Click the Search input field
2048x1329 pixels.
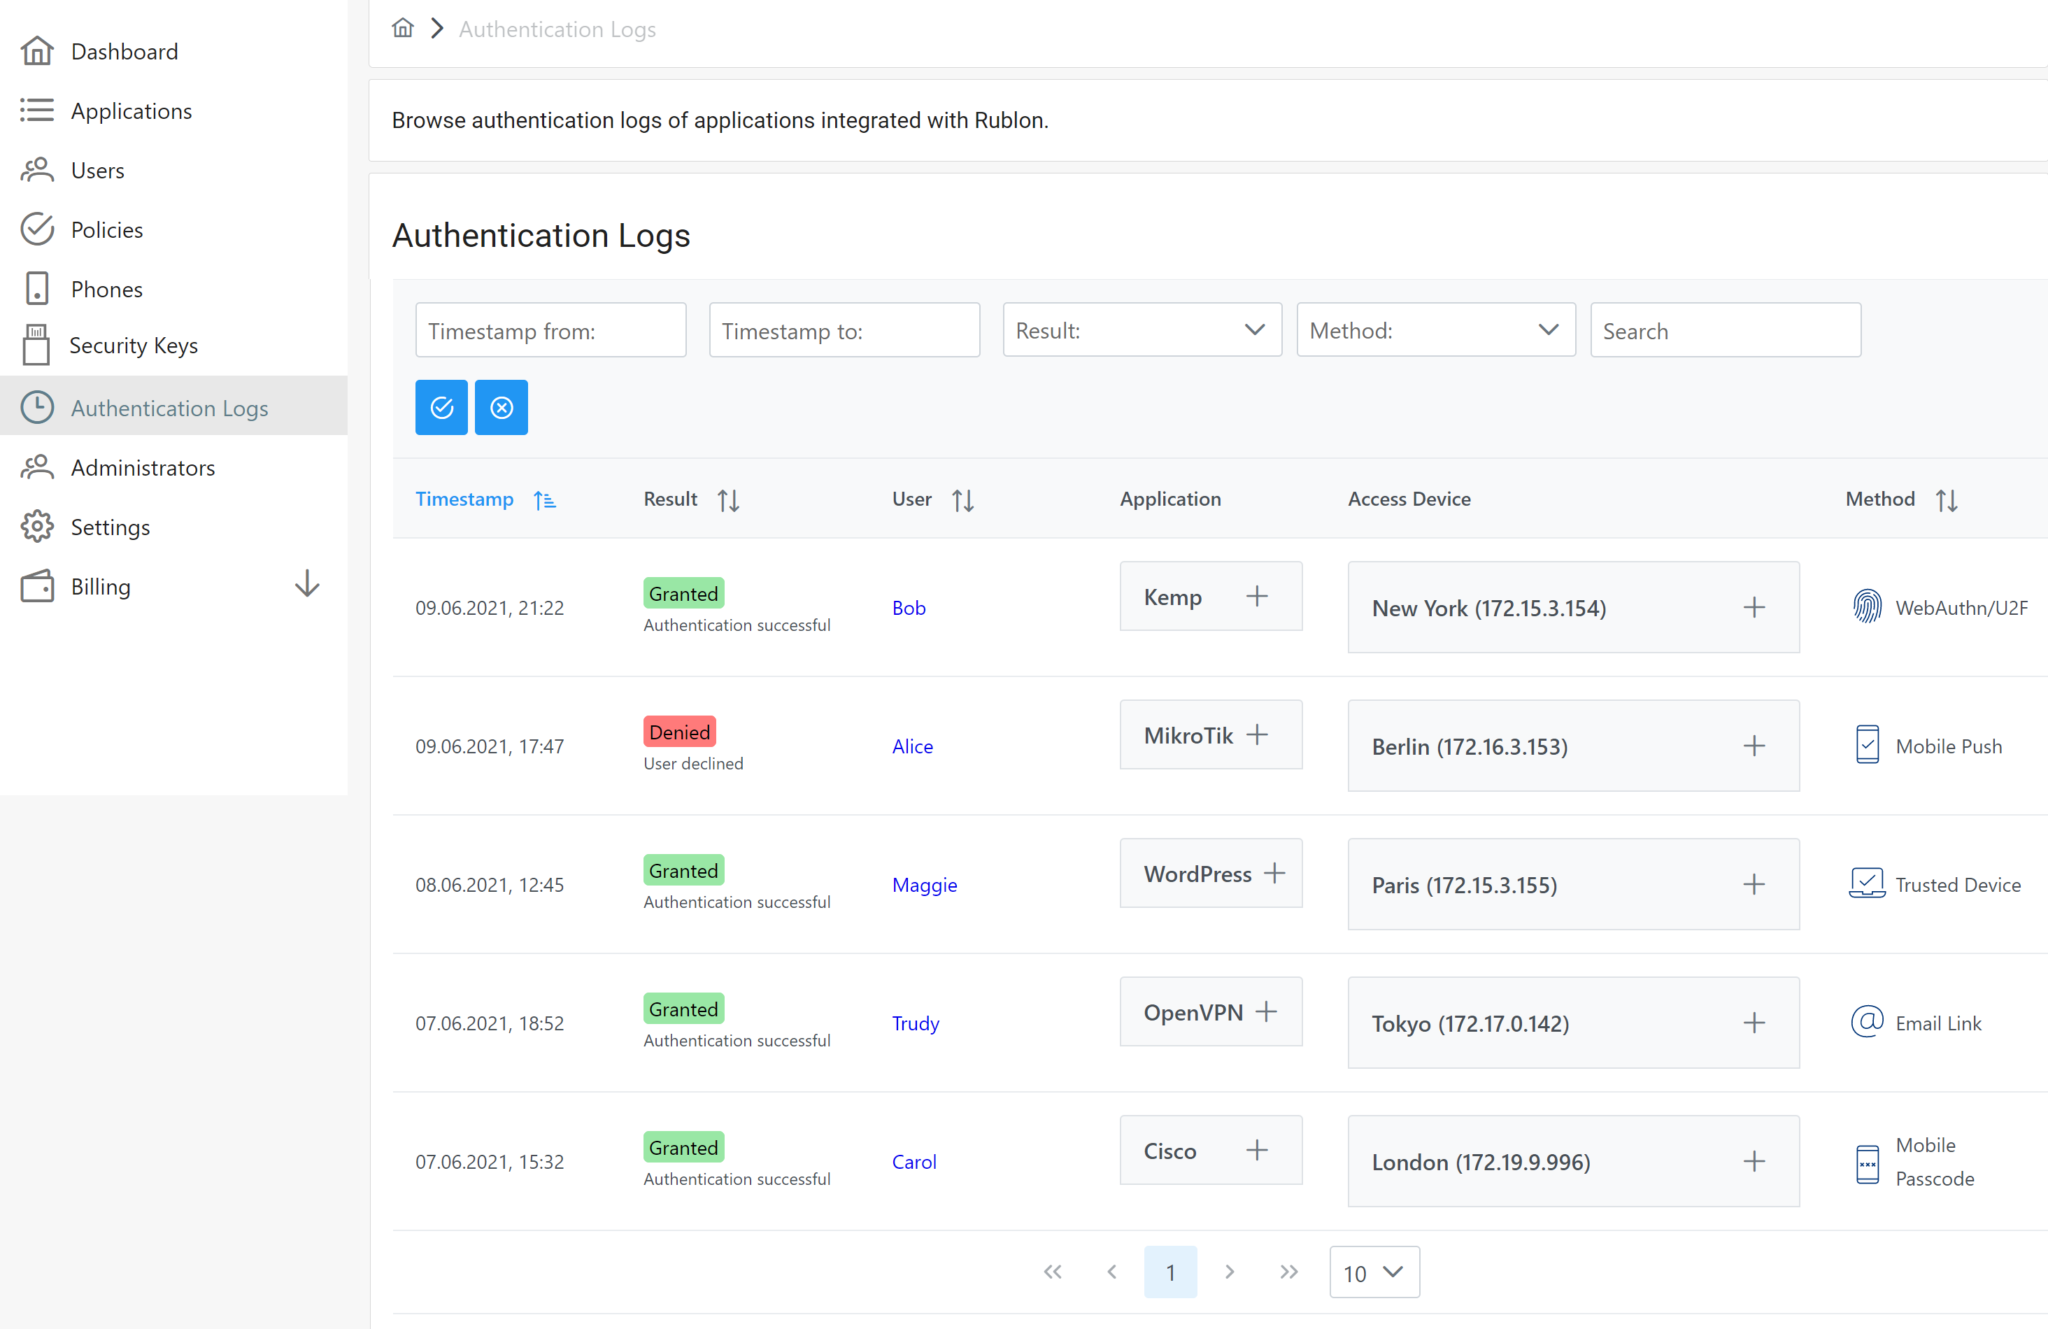(1725, 330)
